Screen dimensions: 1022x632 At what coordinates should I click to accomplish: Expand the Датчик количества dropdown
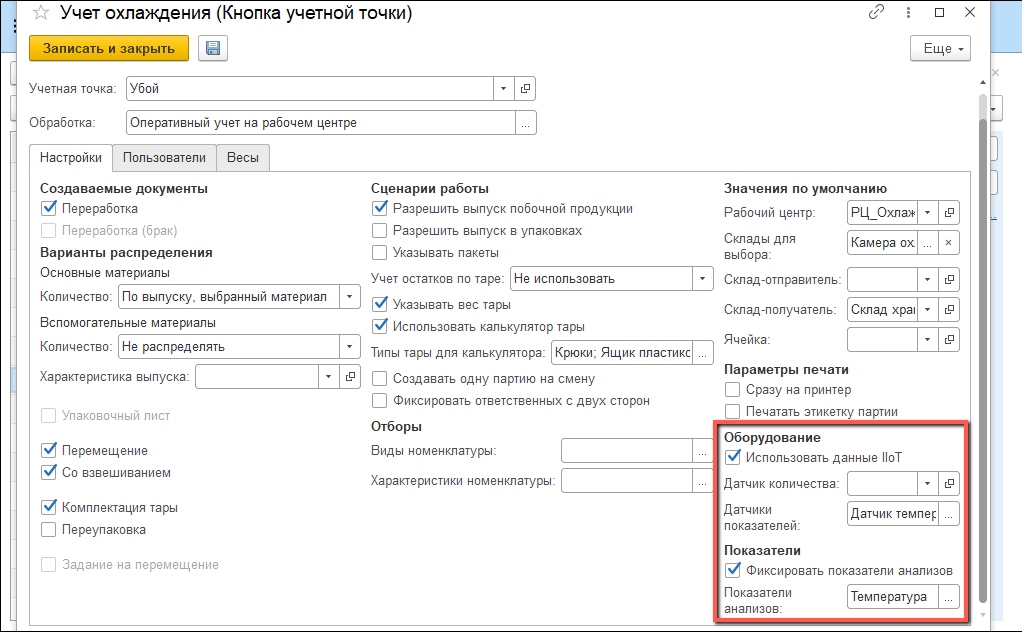pyautogui.click(x=927, y=484)
